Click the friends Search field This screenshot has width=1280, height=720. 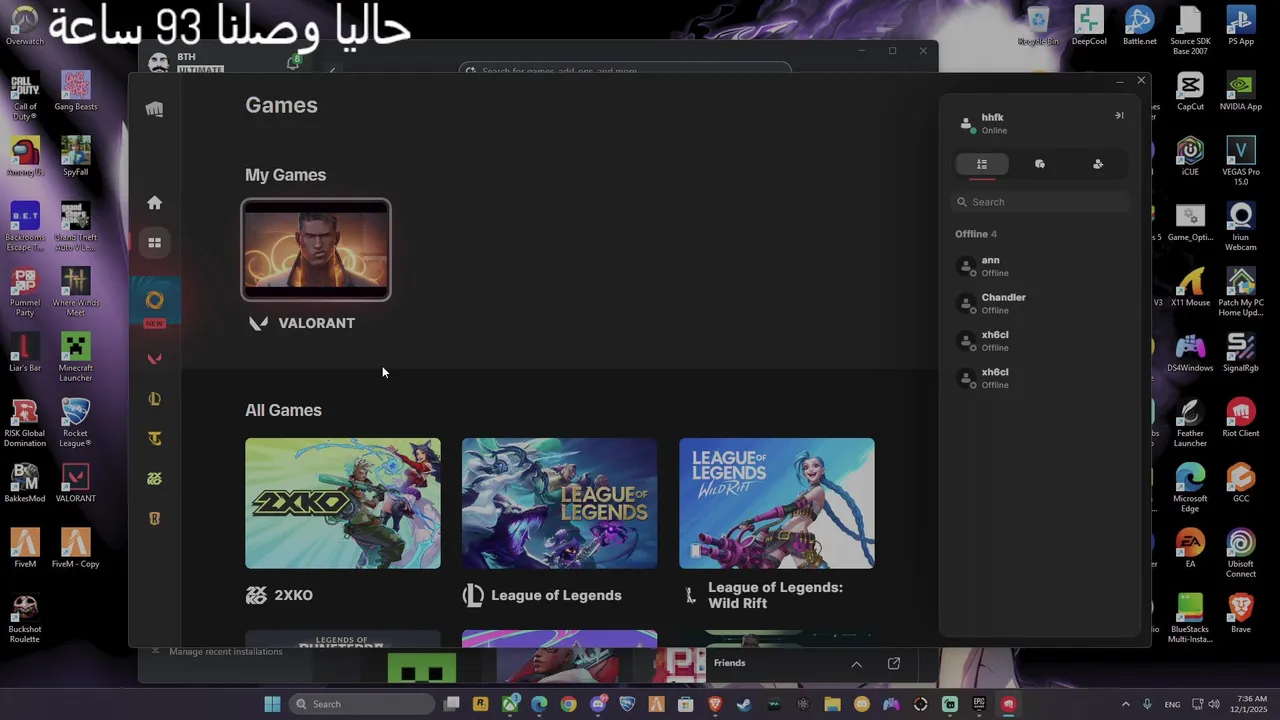[1040, 202]
